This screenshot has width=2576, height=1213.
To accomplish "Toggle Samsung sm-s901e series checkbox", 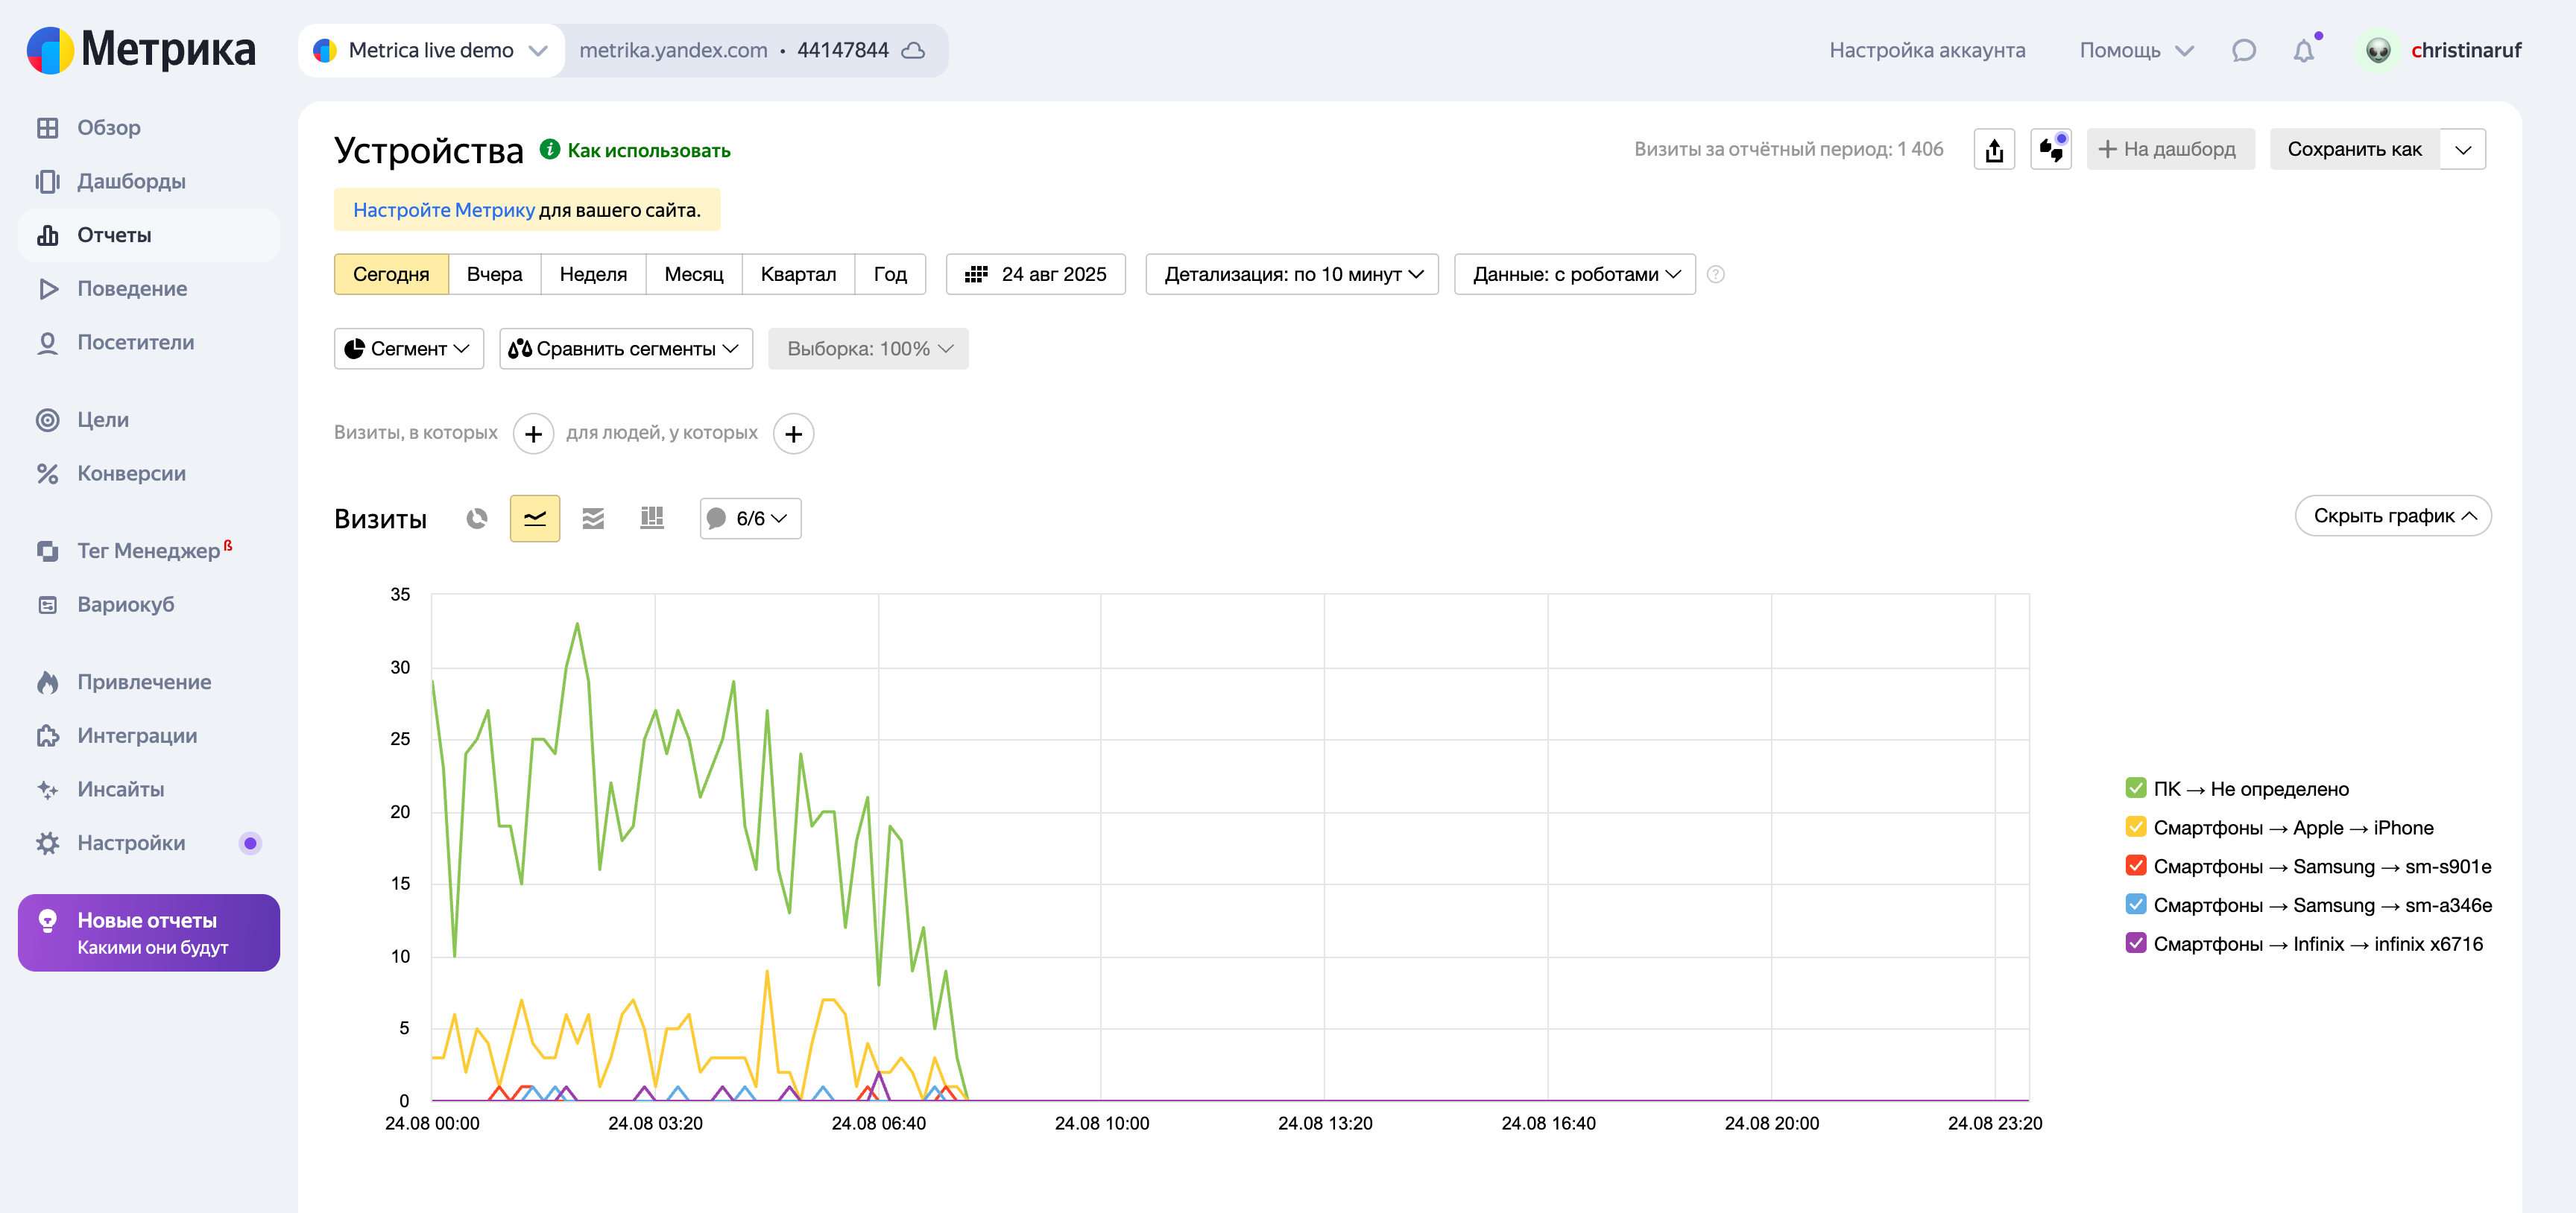I will click(2136, 866).
